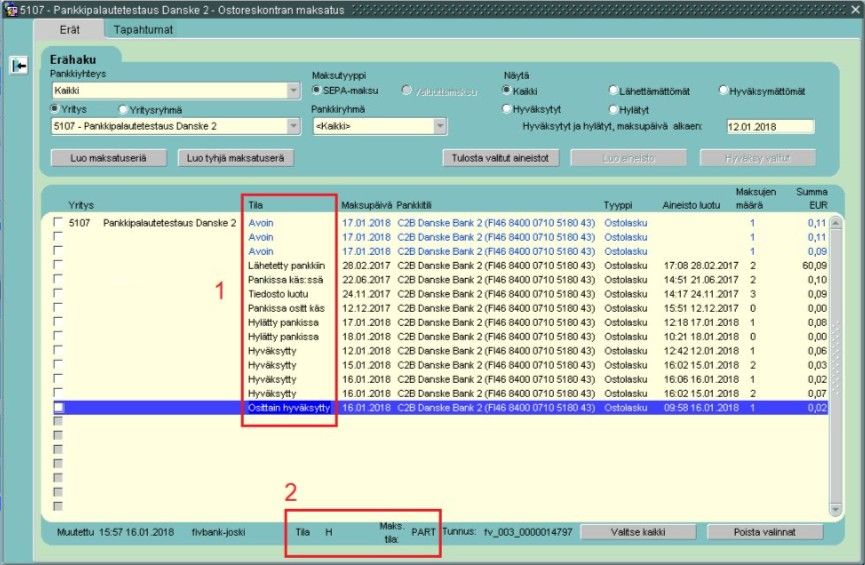This screenshot has height=565, width=865.
Task: Click the 24.11.2017 maksupäivä cell
Action: pyautogui.click(x=366, y=295)
